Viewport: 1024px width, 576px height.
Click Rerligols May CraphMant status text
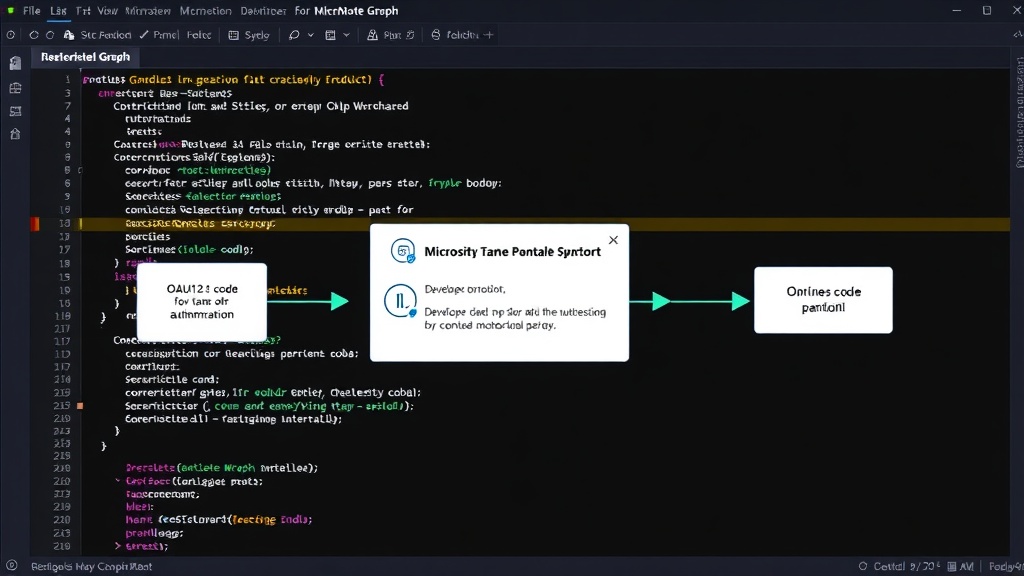(91, 566)
